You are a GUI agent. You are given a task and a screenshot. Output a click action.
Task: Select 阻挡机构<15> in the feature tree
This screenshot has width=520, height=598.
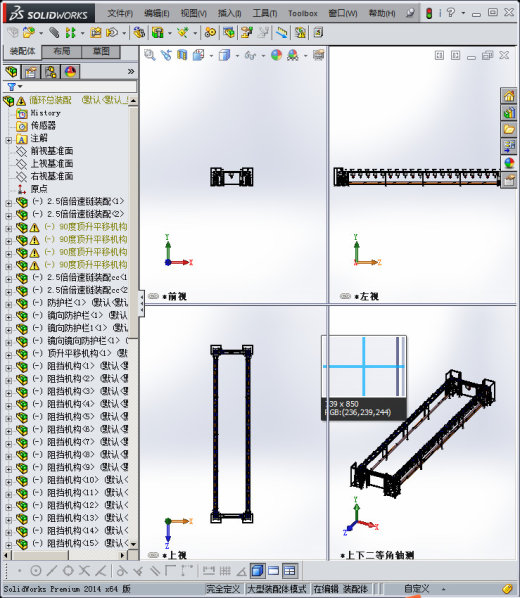click(72, 543)
